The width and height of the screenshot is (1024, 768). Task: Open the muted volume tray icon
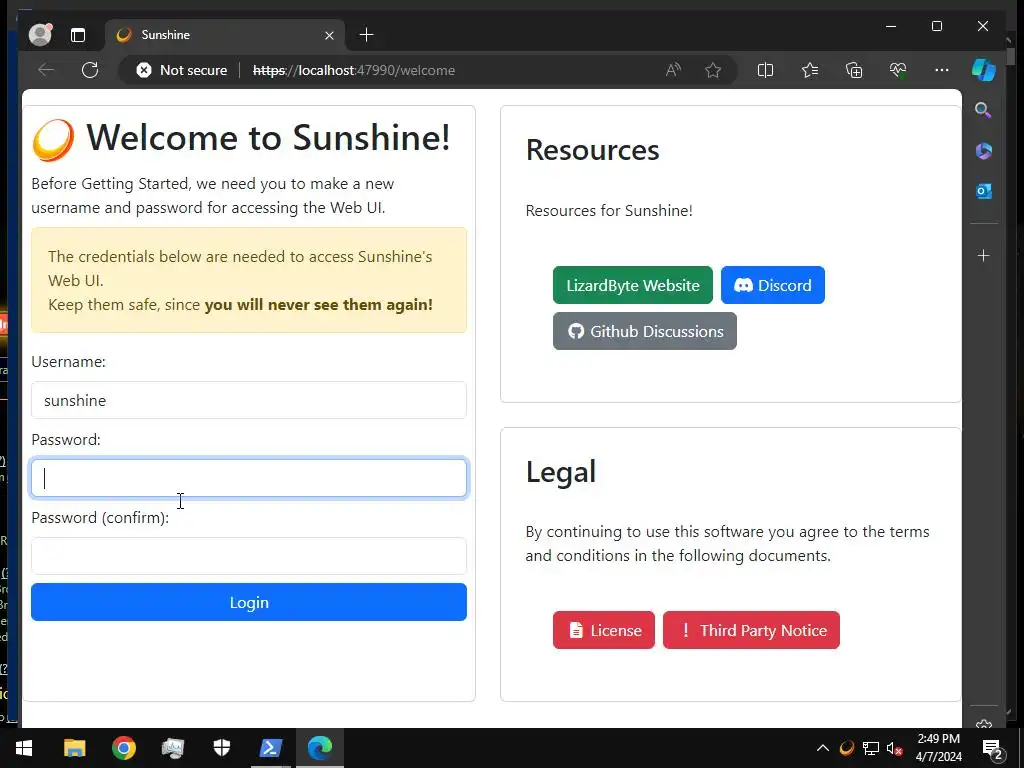895,748
